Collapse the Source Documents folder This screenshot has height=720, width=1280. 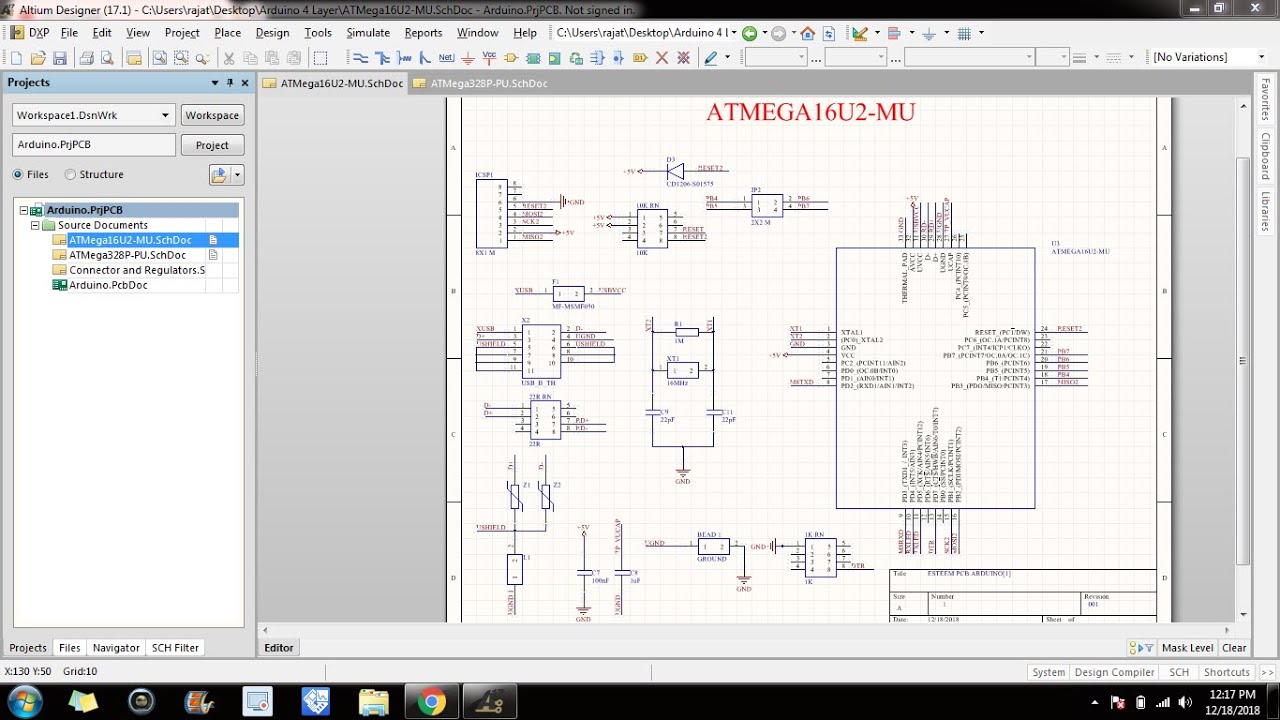tap(35, 226)
